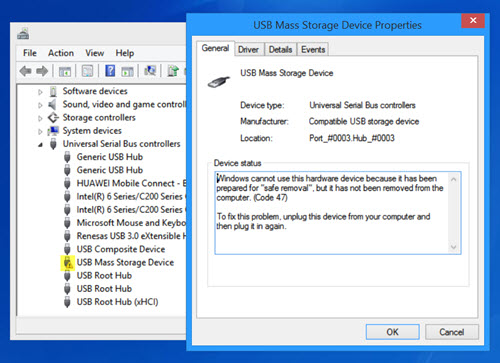
Task: Click the Device Manager title bar icon
Action: pos(23,34)
